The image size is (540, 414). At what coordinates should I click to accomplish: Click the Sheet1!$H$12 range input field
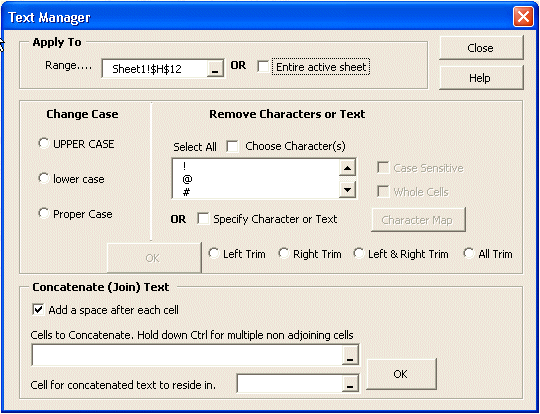155,69
